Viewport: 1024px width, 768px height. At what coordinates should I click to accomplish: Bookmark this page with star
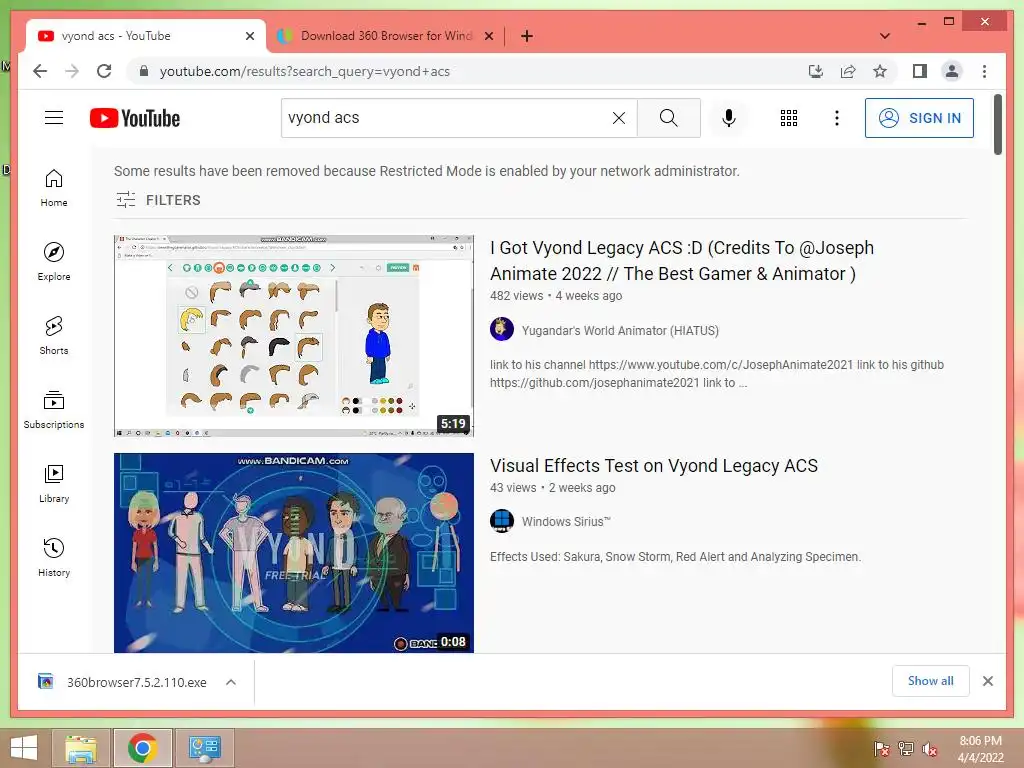[880, 71]
